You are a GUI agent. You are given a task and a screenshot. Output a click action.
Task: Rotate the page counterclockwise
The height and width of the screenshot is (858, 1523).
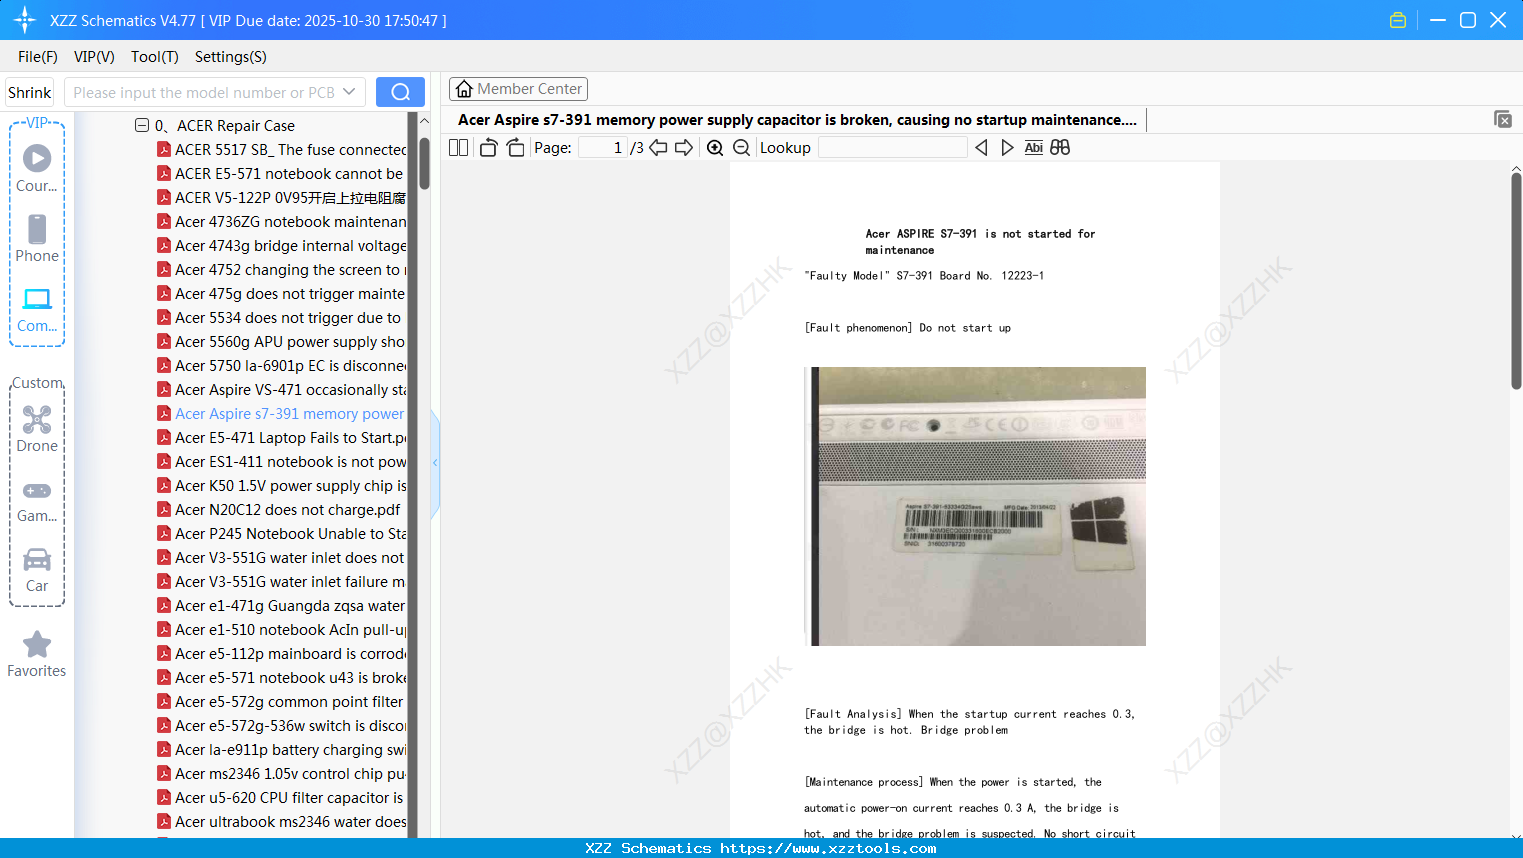click(488, 148)
